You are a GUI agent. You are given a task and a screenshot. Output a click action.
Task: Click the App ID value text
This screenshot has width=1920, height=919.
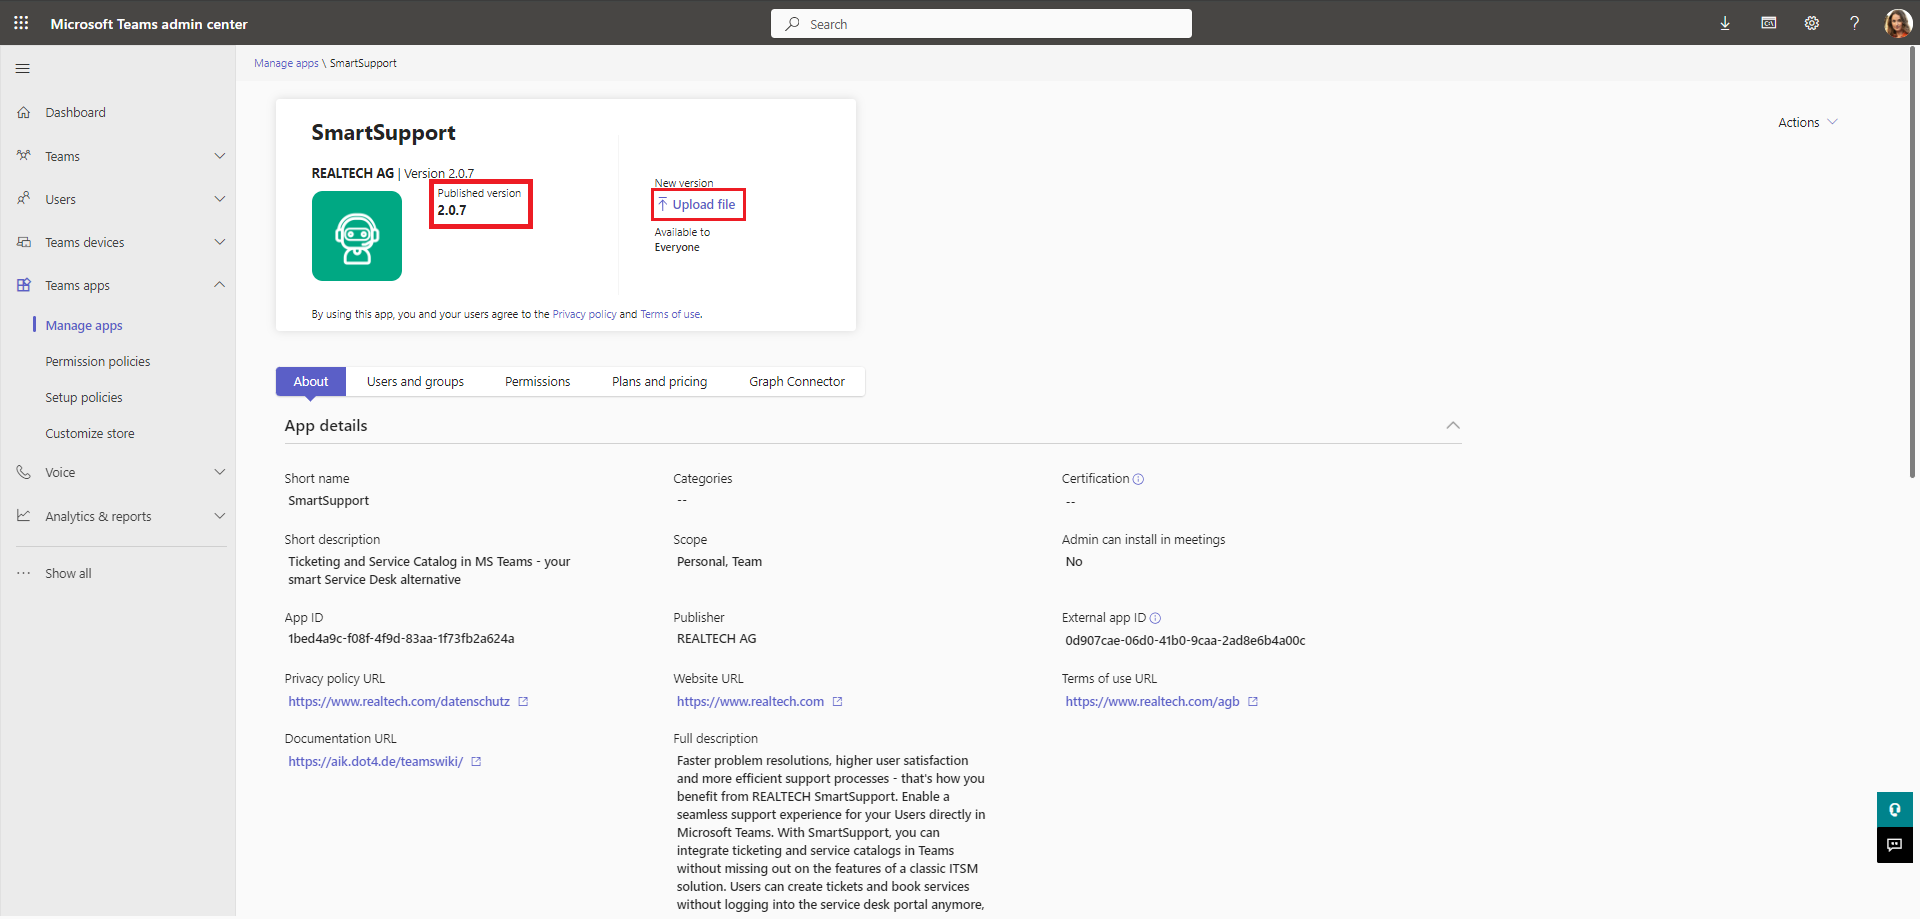[401, 639]
